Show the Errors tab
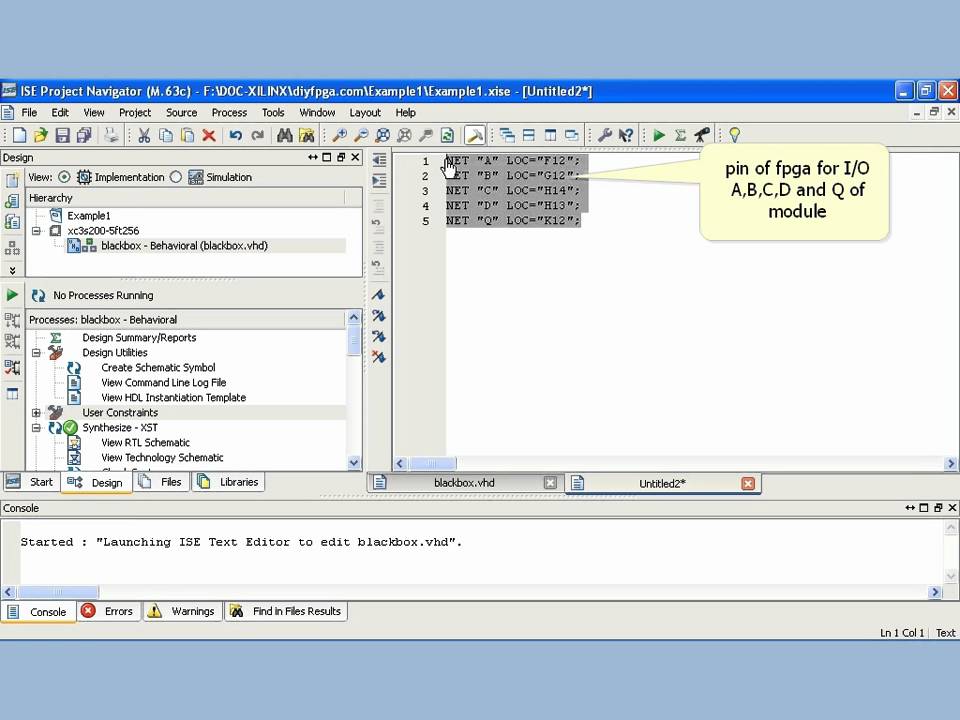Image resolution: width=960 pixels, height=720 pixels. tap(108, 611)
